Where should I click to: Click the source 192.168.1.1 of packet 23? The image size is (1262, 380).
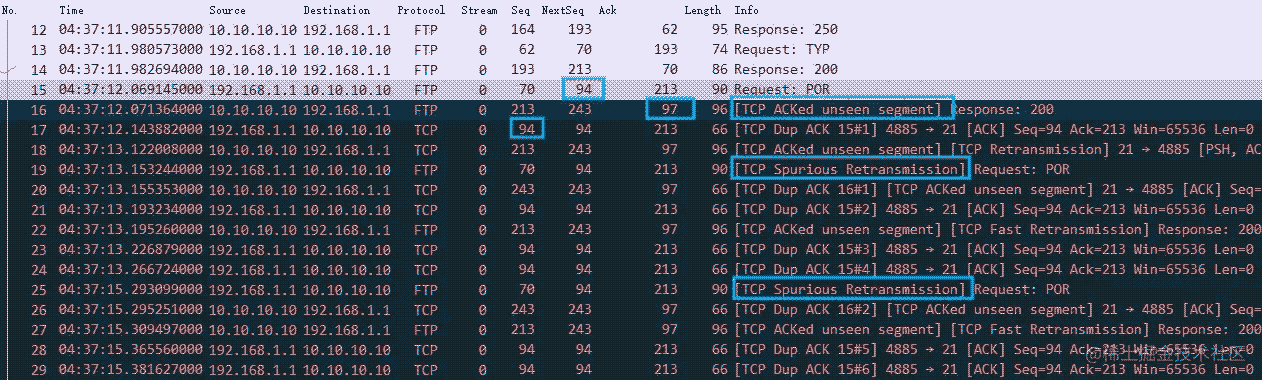(252, 250)
